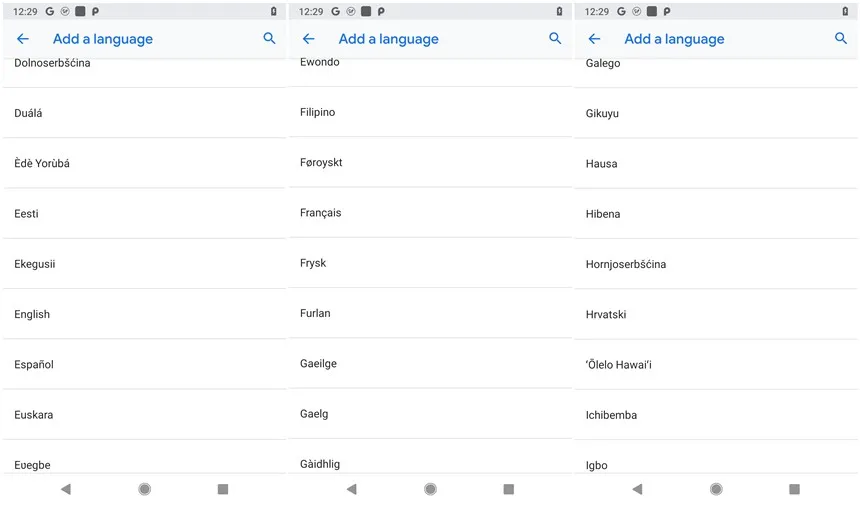
Task: Tap the back arrow on the left screen
Action: point(22,38)
